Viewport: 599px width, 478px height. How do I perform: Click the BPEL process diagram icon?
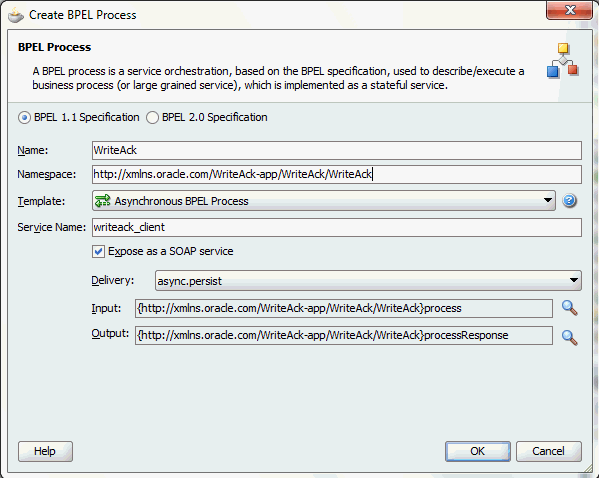[563, 60]
